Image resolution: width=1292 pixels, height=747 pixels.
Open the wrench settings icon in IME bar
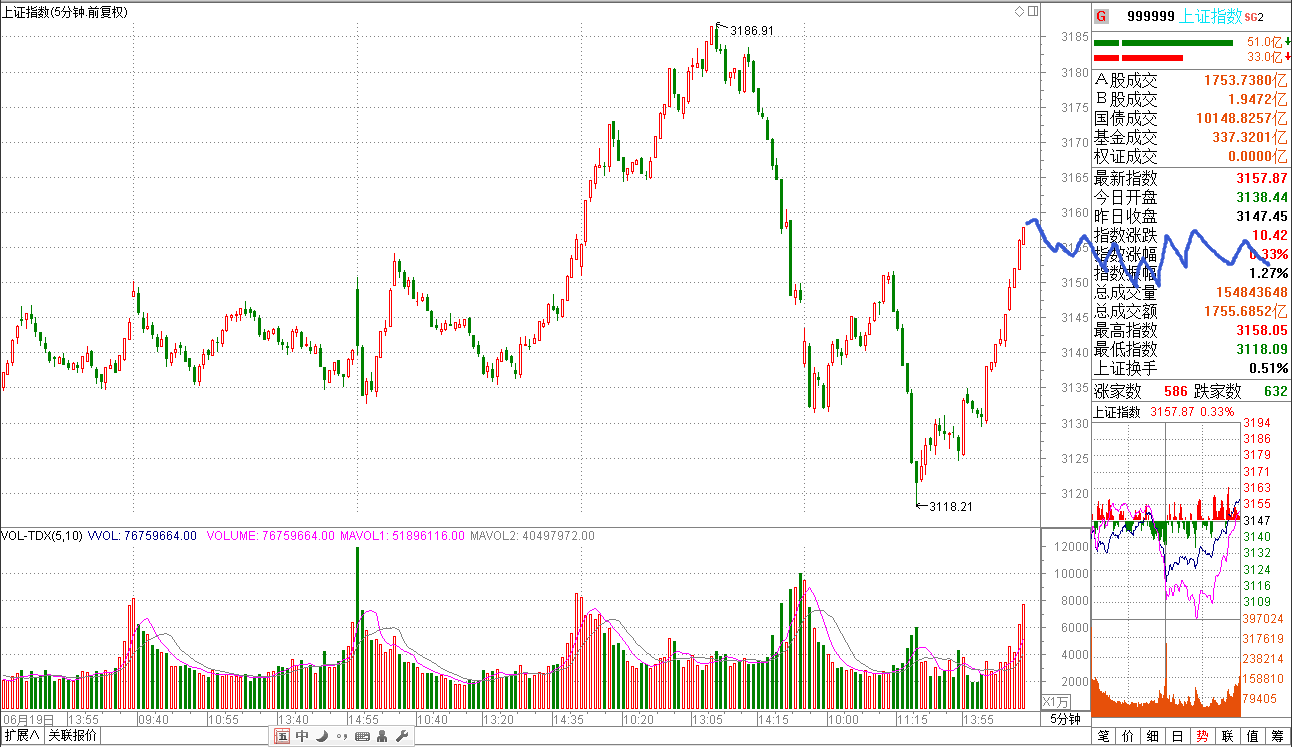click(x=402, y=737)
